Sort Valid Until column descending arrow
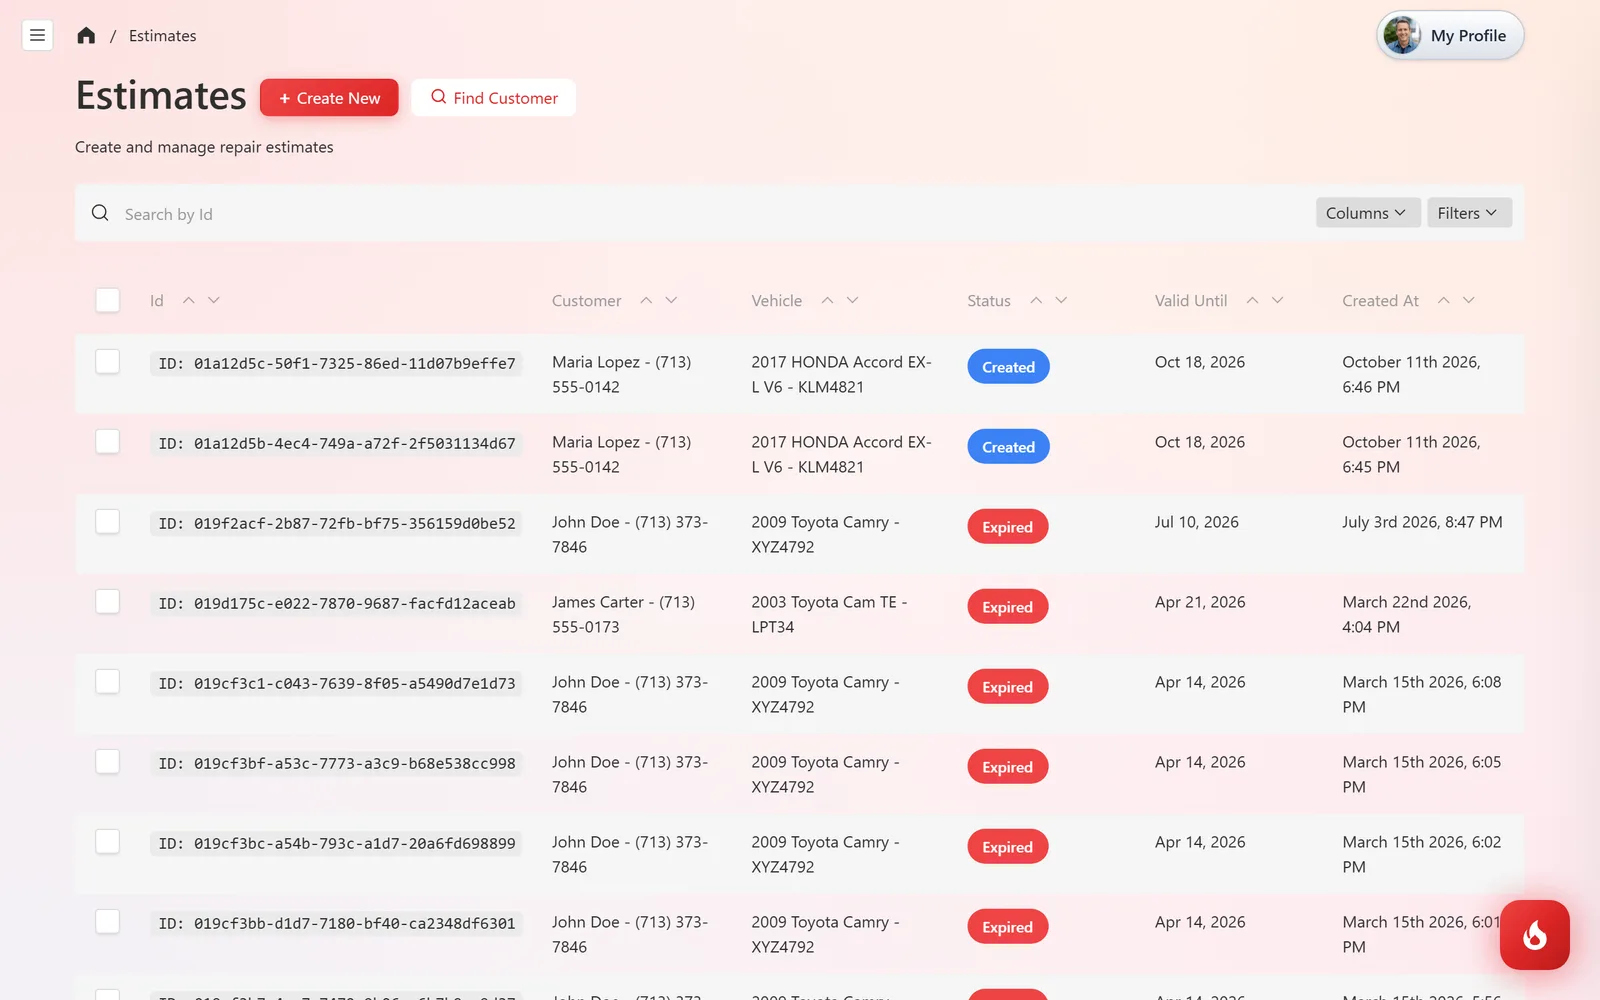 click(x=1277, y=300)
